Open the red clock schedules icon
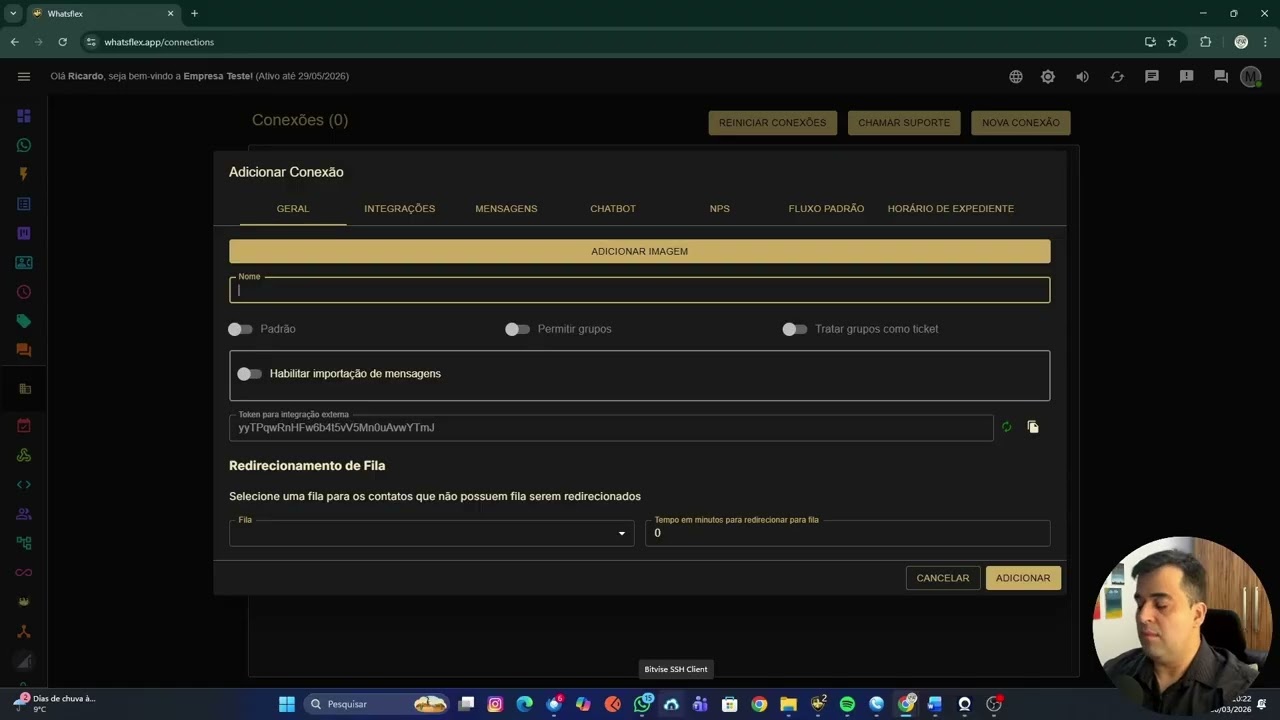Image resolution: width=1280 pixels, height=720 pixels. (x=24, y=292)
